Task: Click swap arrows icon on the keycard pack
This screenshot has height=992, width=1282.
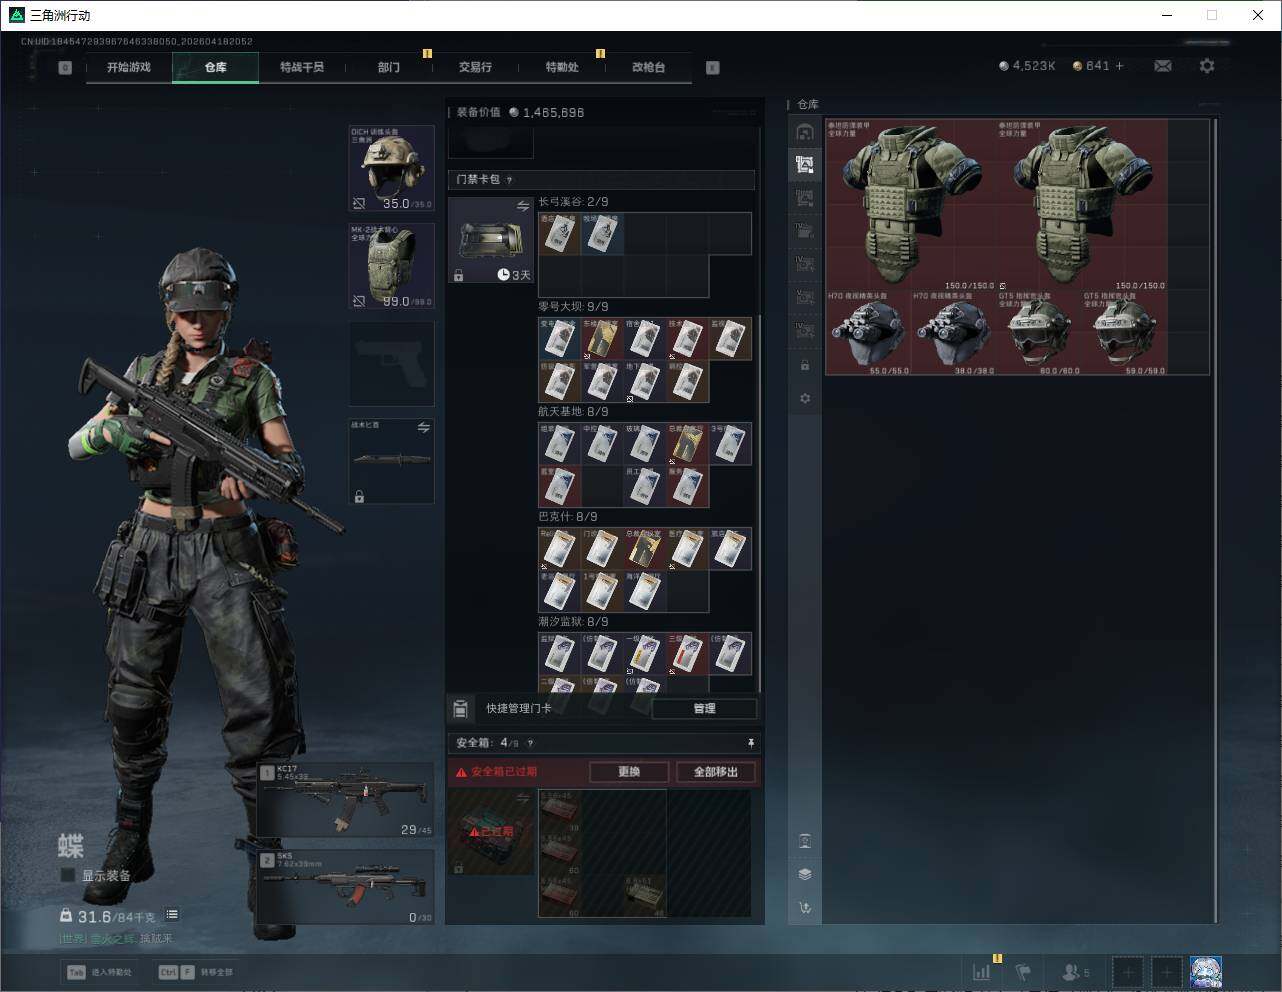Action: pyautogui.click(x=522, y=206)
